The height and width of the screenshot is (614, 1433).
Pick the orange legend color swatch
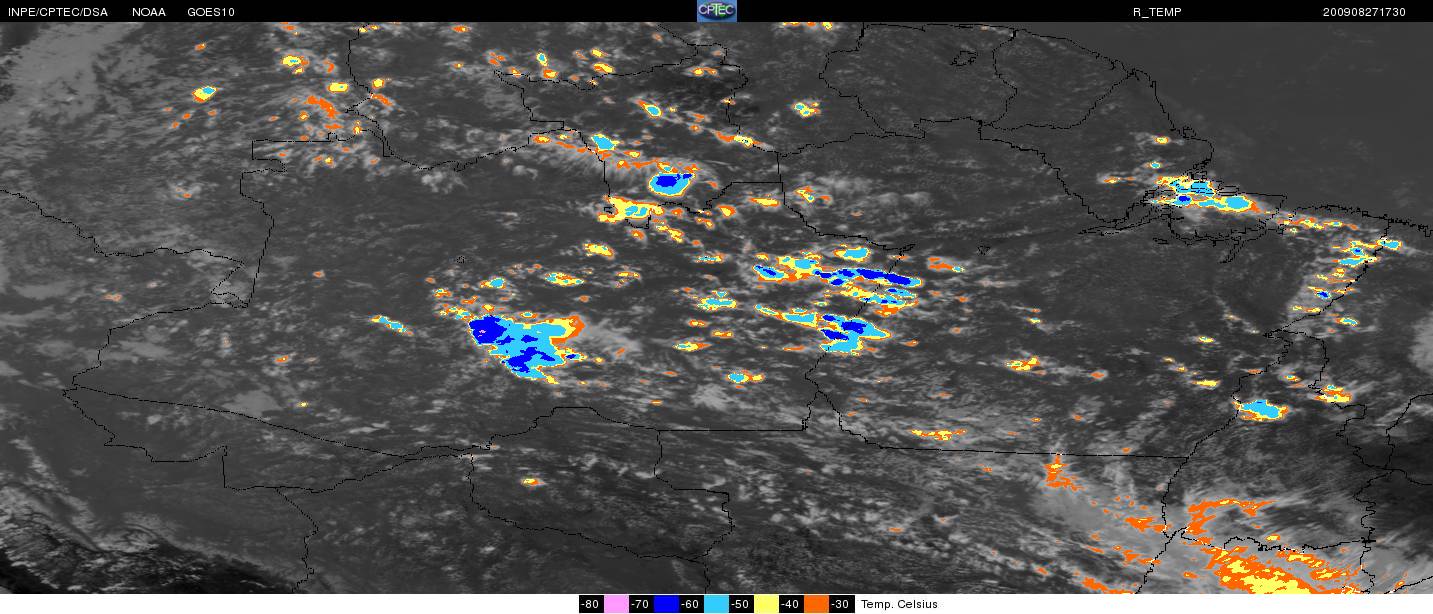click(x=817, y=604)
